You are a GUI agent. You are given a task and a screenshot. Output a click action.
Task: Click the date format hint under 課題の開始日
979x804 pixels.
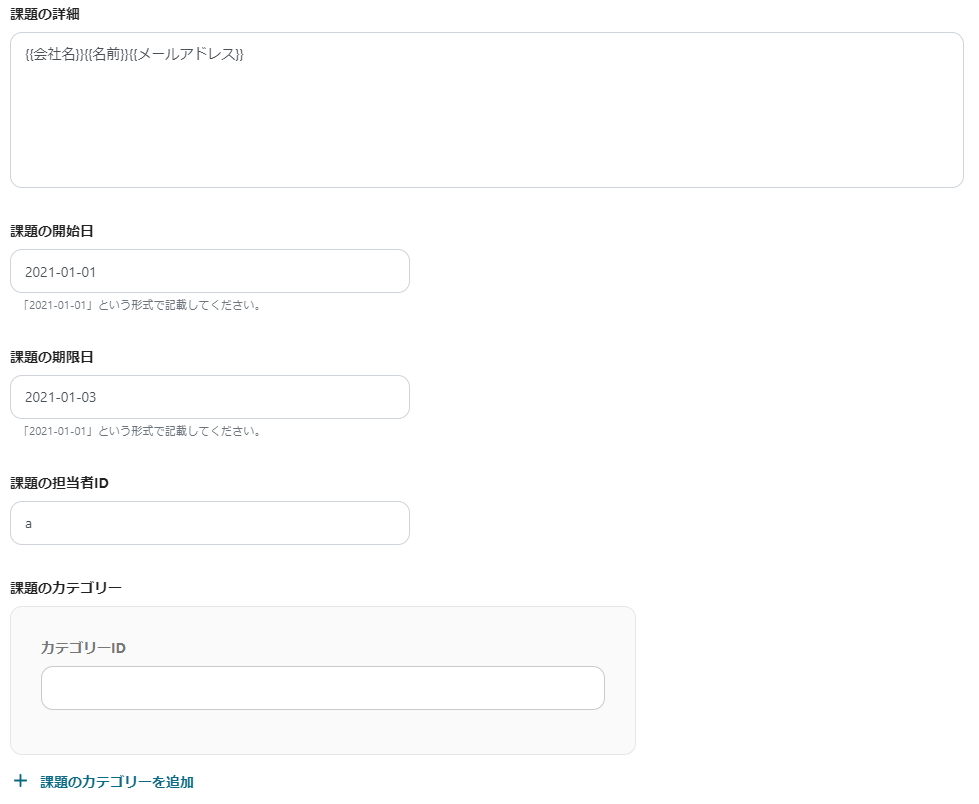tap(142, 305)
